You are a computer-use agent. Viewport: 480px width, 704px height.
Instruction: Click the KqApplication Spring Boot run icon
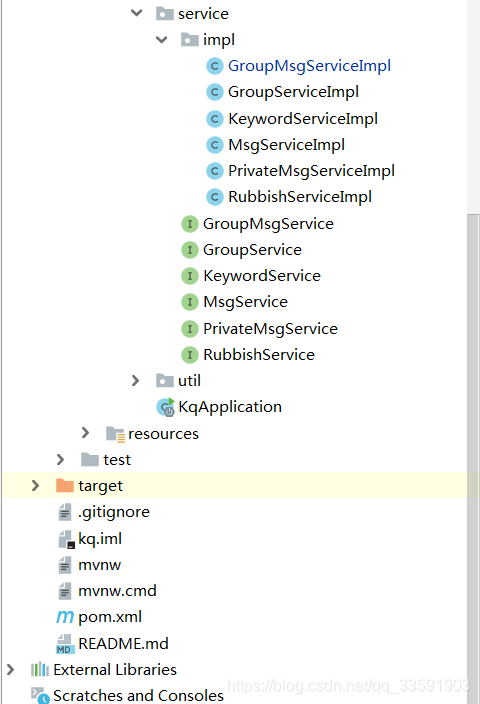pyautogui.click(x=165, y=407)
